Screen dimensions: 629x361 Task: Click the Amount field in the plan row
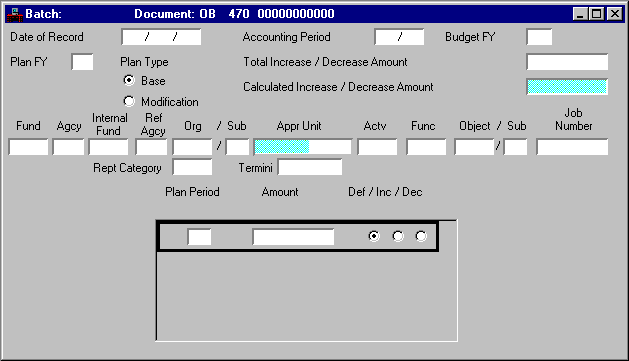pyautogui.click(x=293, y=237)
